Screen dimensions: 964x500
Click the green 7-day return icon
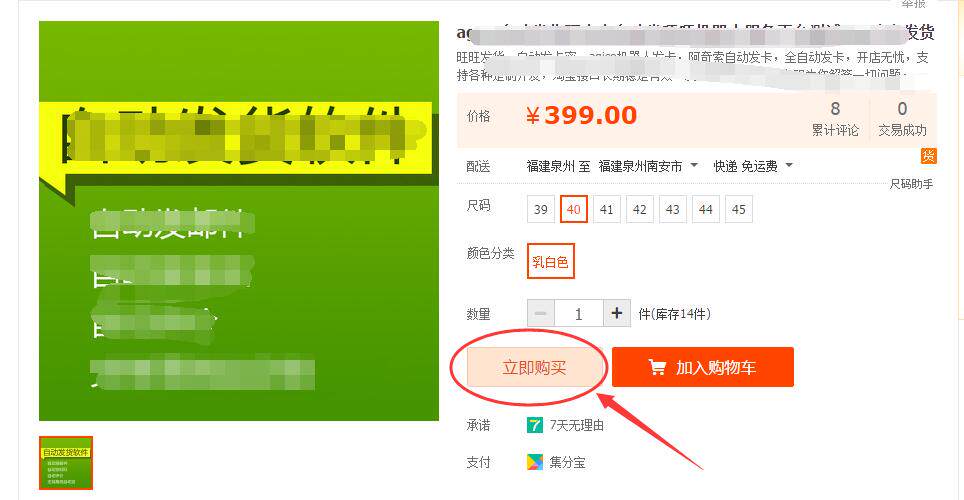point(535,425)
